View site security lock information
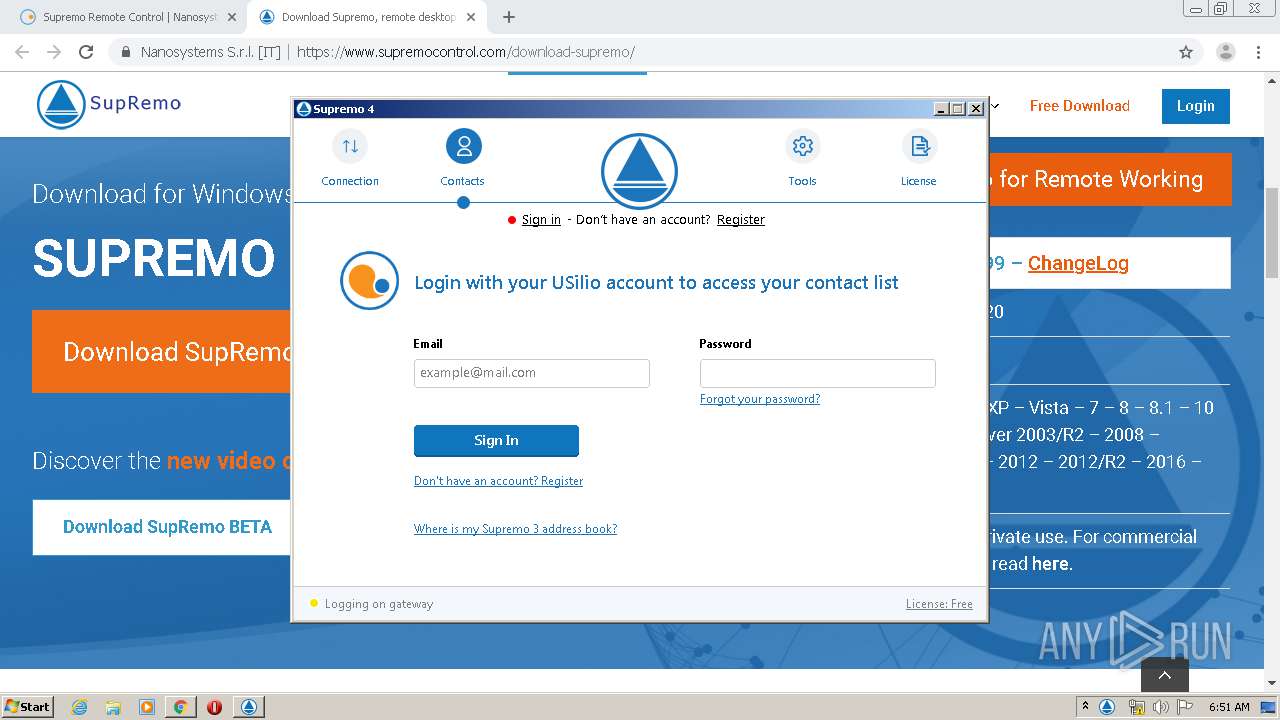This screenshot has width=1280, height=720. pos(126,52)
